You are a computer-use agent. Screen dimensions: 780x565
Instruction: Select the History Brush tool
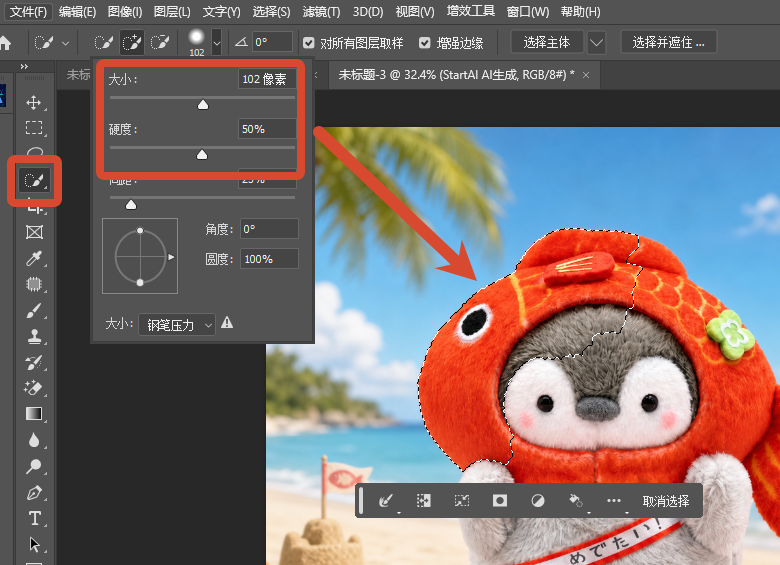coord(34,363)
